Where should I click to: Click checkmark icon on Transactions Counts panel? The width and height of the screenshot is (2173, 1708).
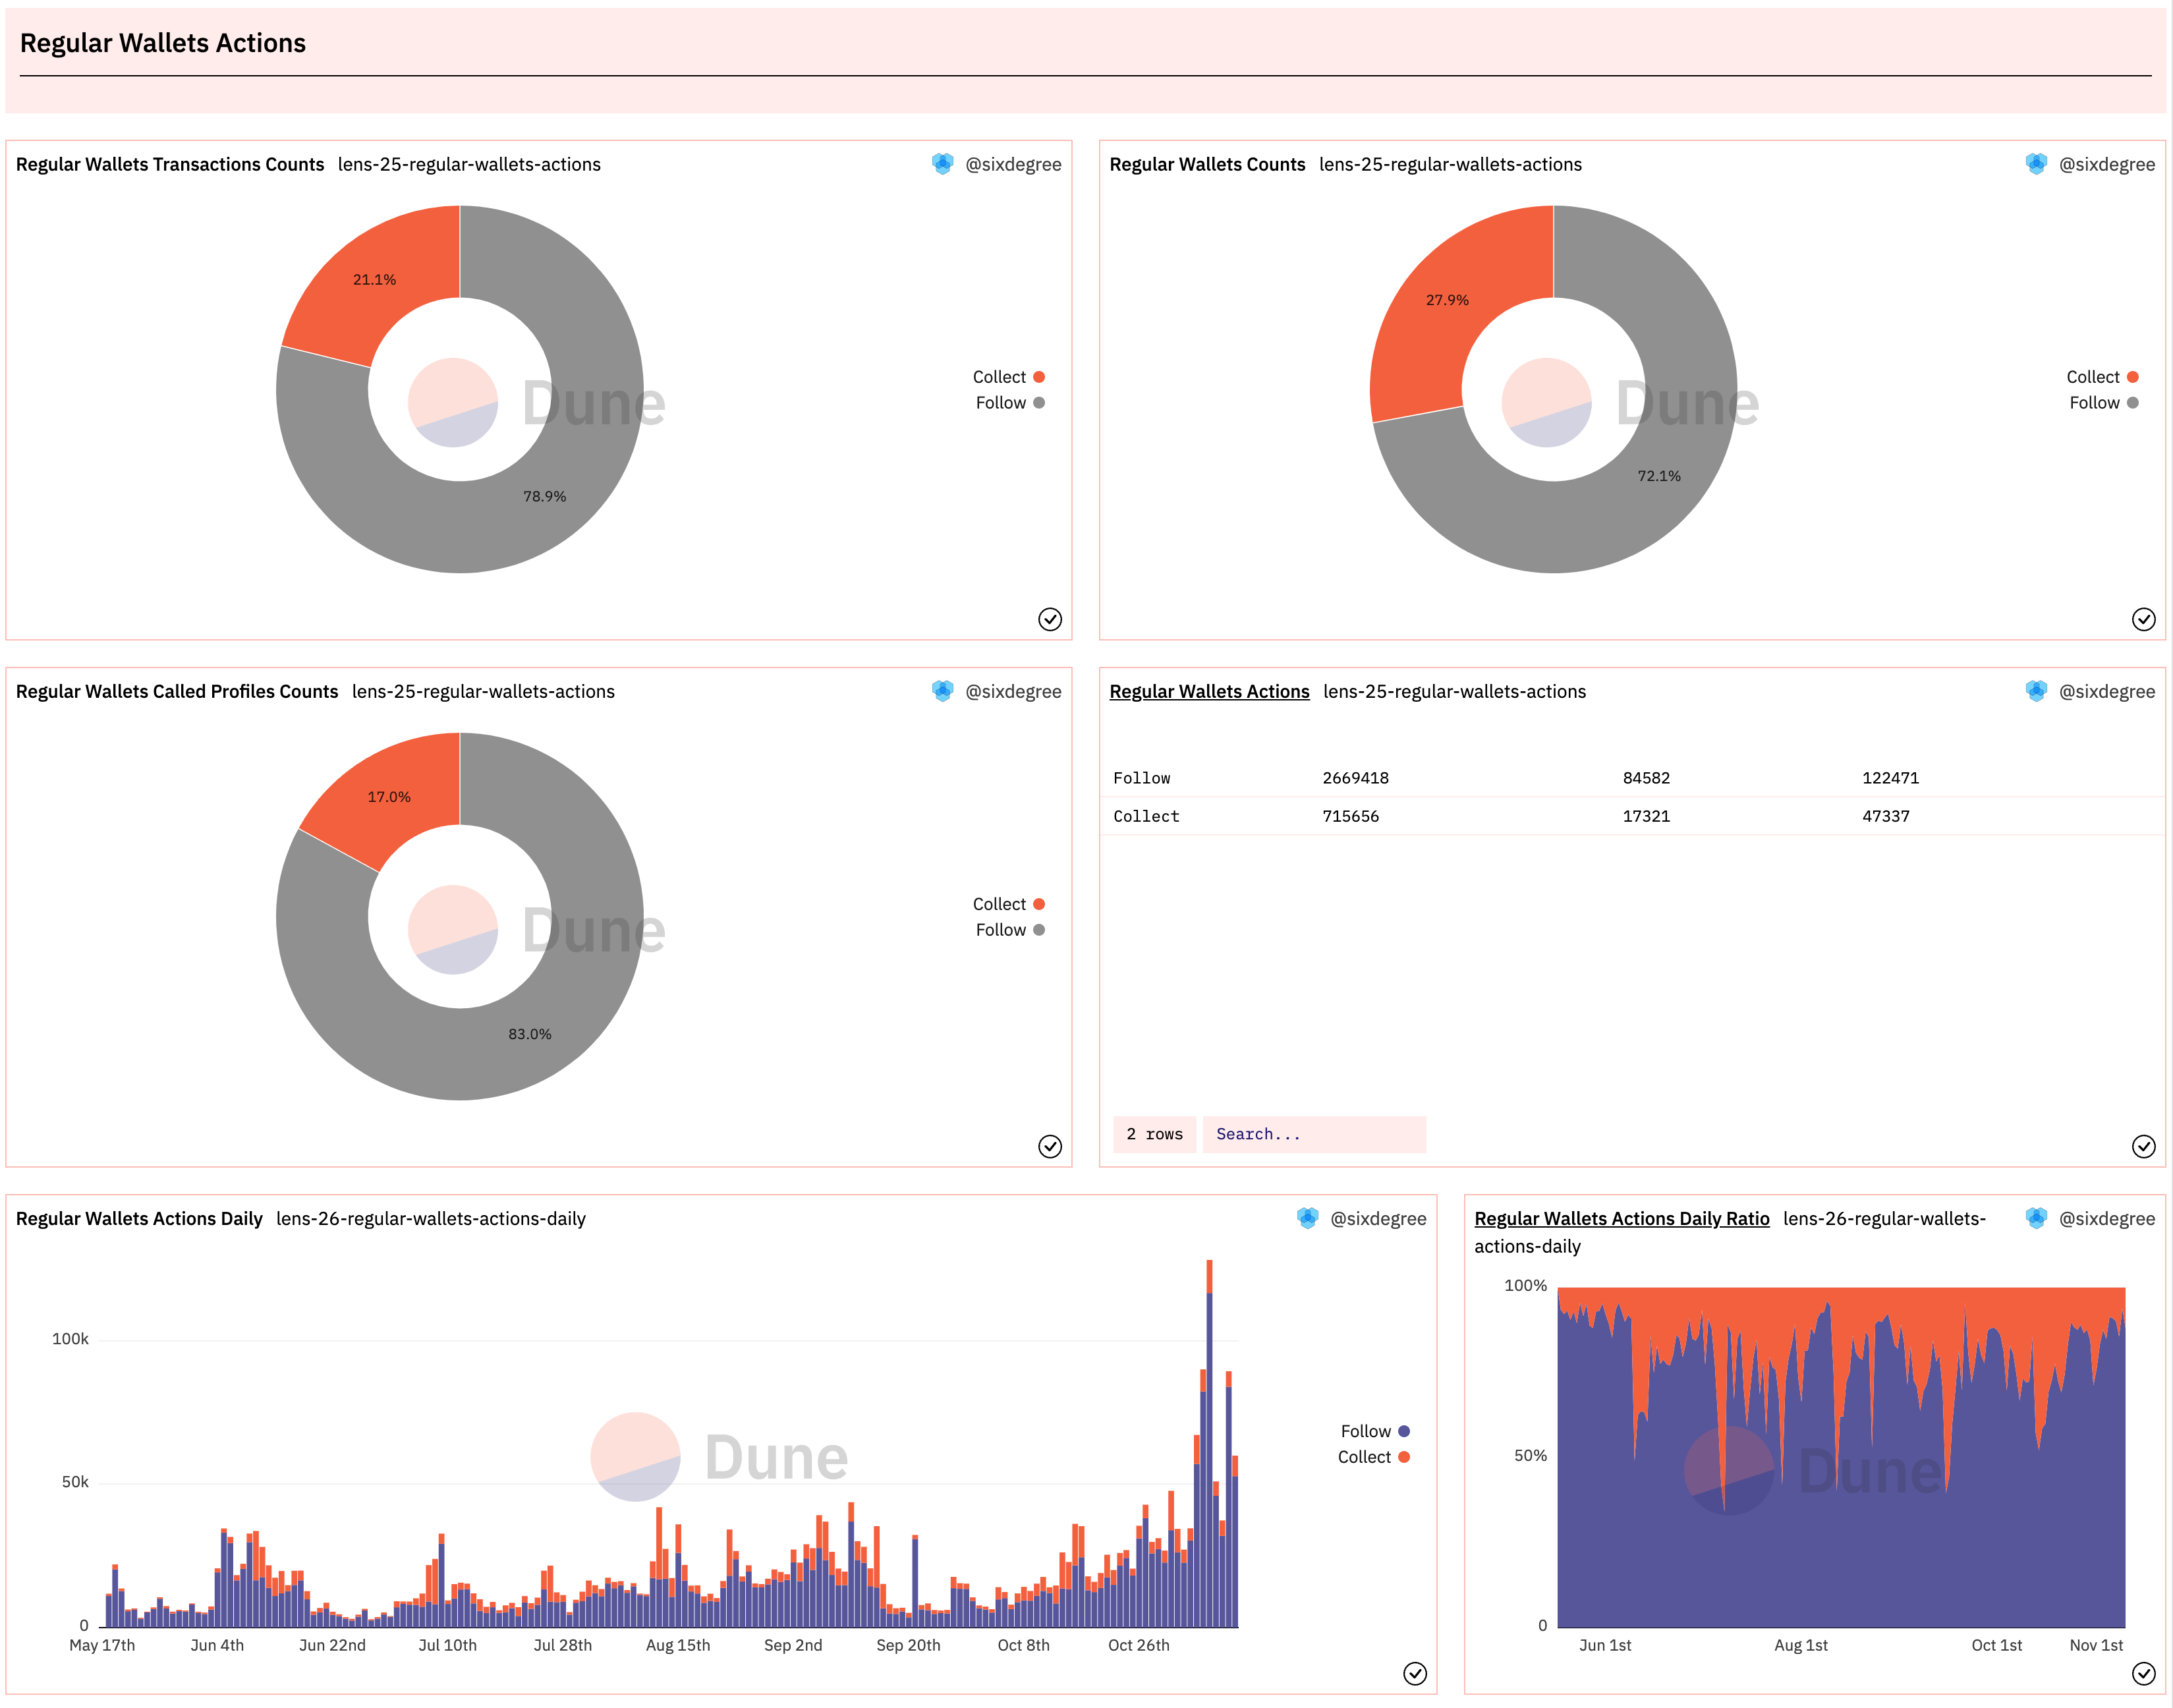point(1049,619)
